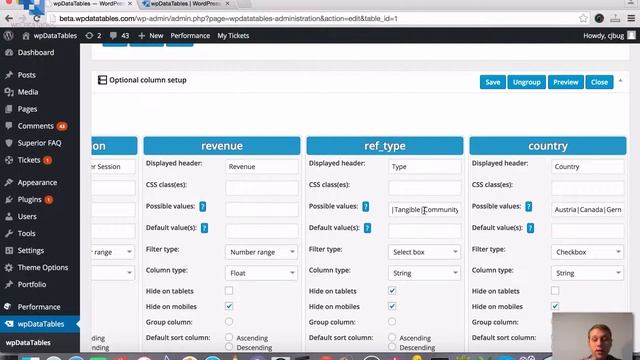Click ref_type Possible values help icon

366,207
